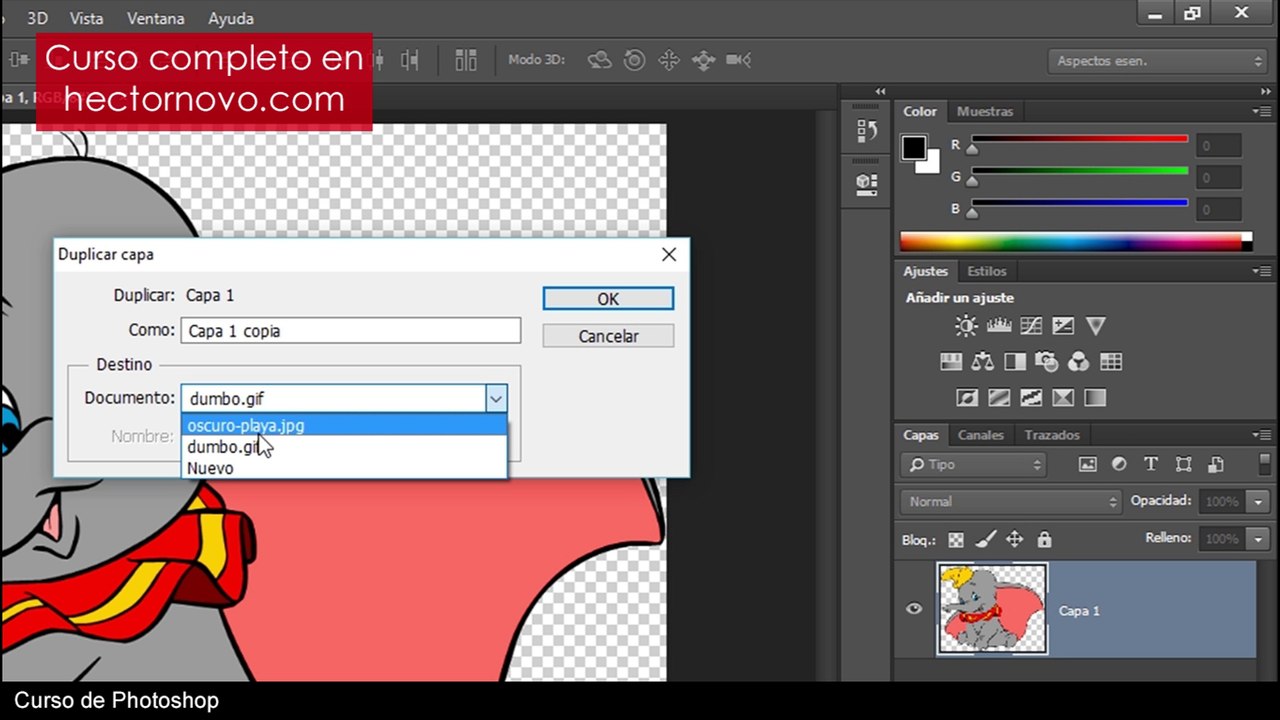Add a Vibrance adjustment
The image size is (1280, 720).
point(1095,326)
